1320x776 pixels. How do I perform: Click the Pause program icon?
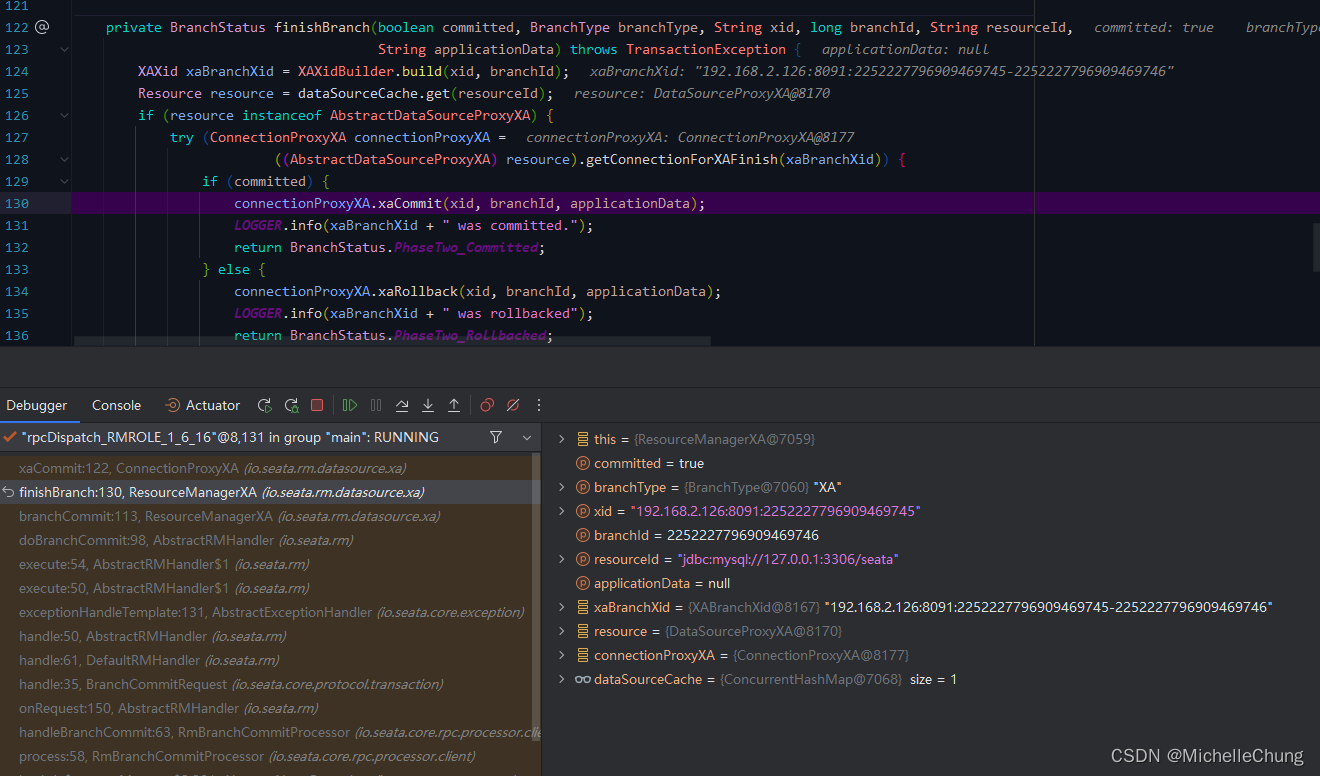(x=376, y=405)
